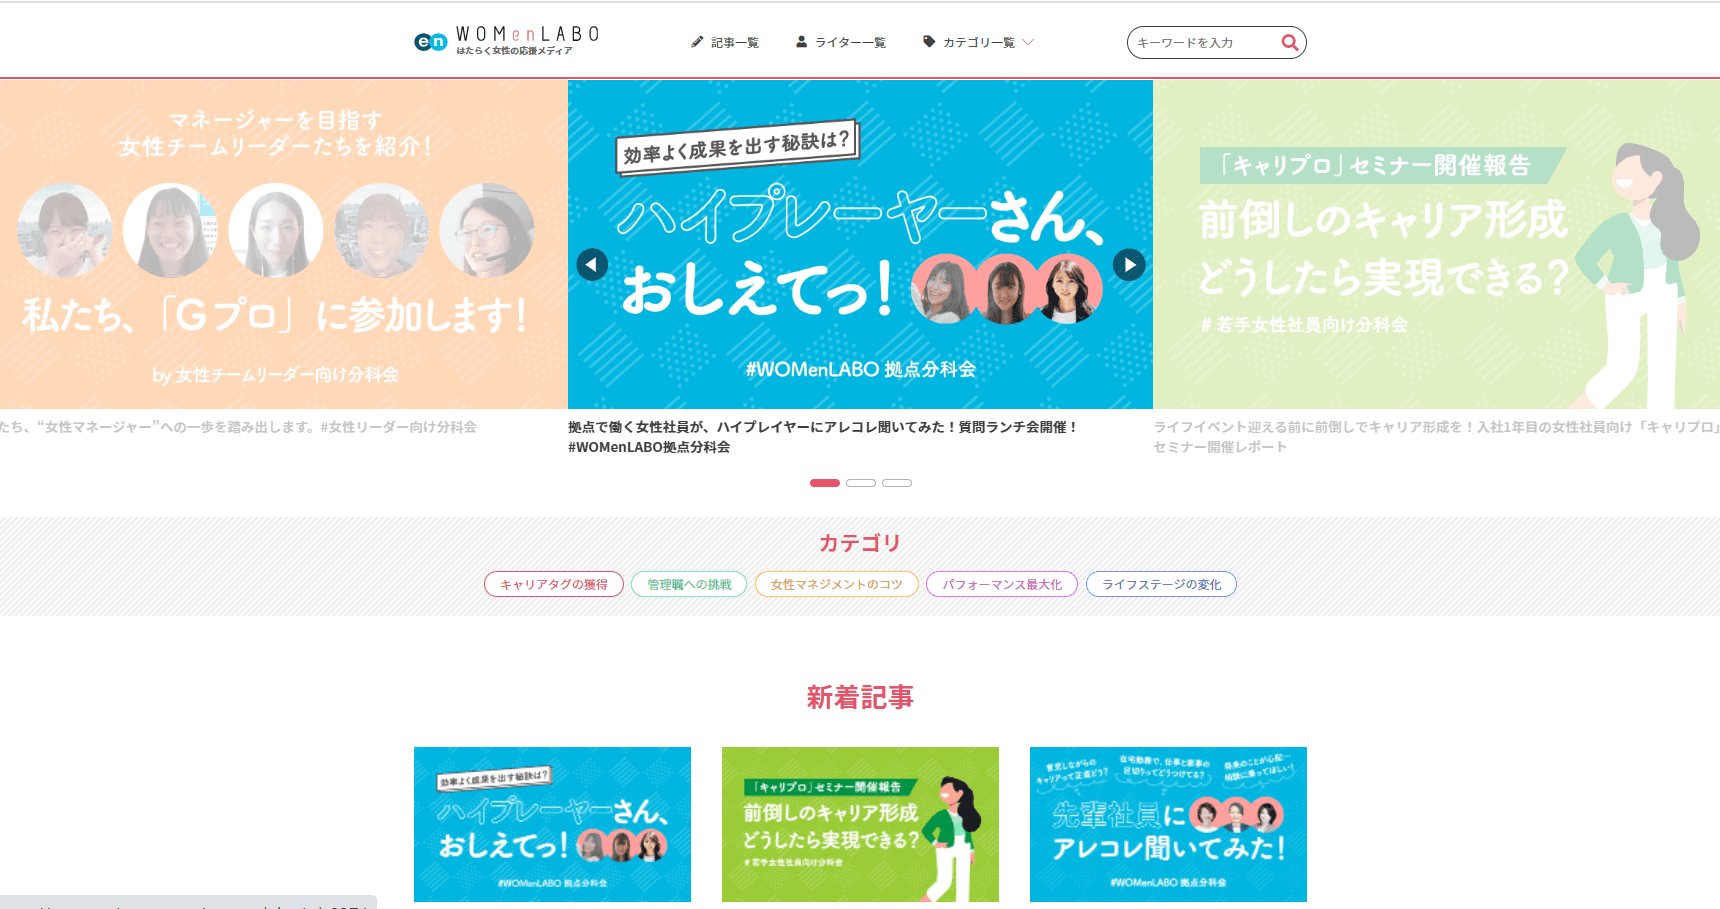Select the third carousel page indicator

click(897, 483)
